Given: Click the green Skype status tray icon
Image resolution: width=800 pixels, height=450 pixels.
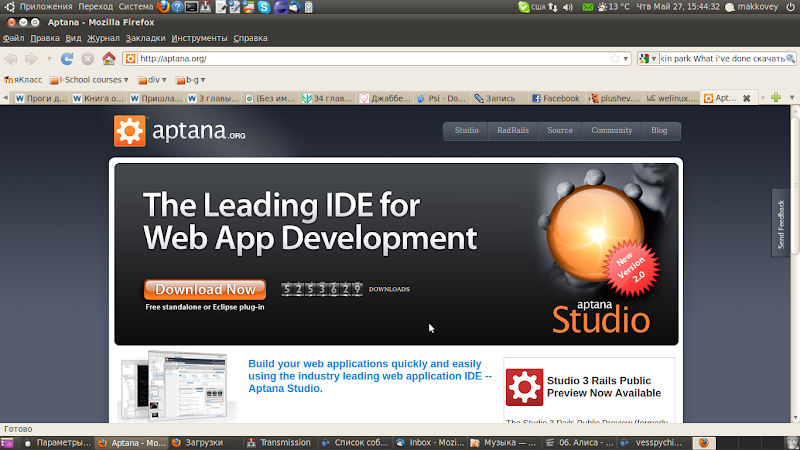Looking at the screenshot, I should [523, 7].
